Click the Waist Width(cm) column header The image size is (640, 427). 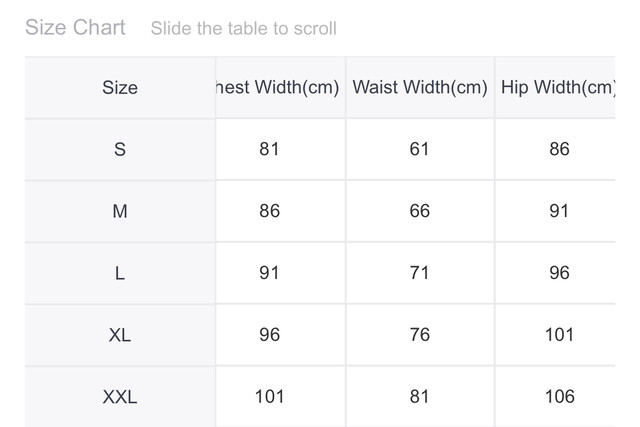[x=420, y=88]
